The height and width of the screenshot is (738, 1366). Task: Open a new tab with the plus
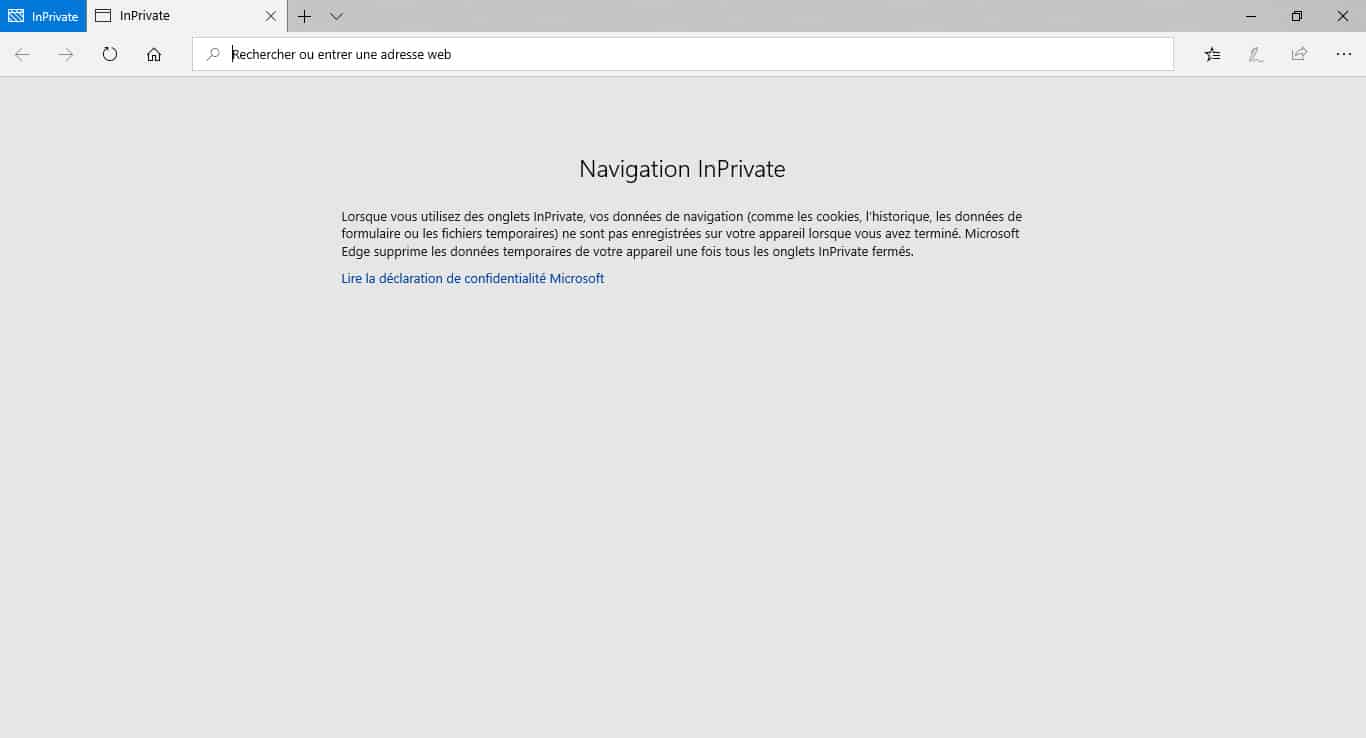305,16
